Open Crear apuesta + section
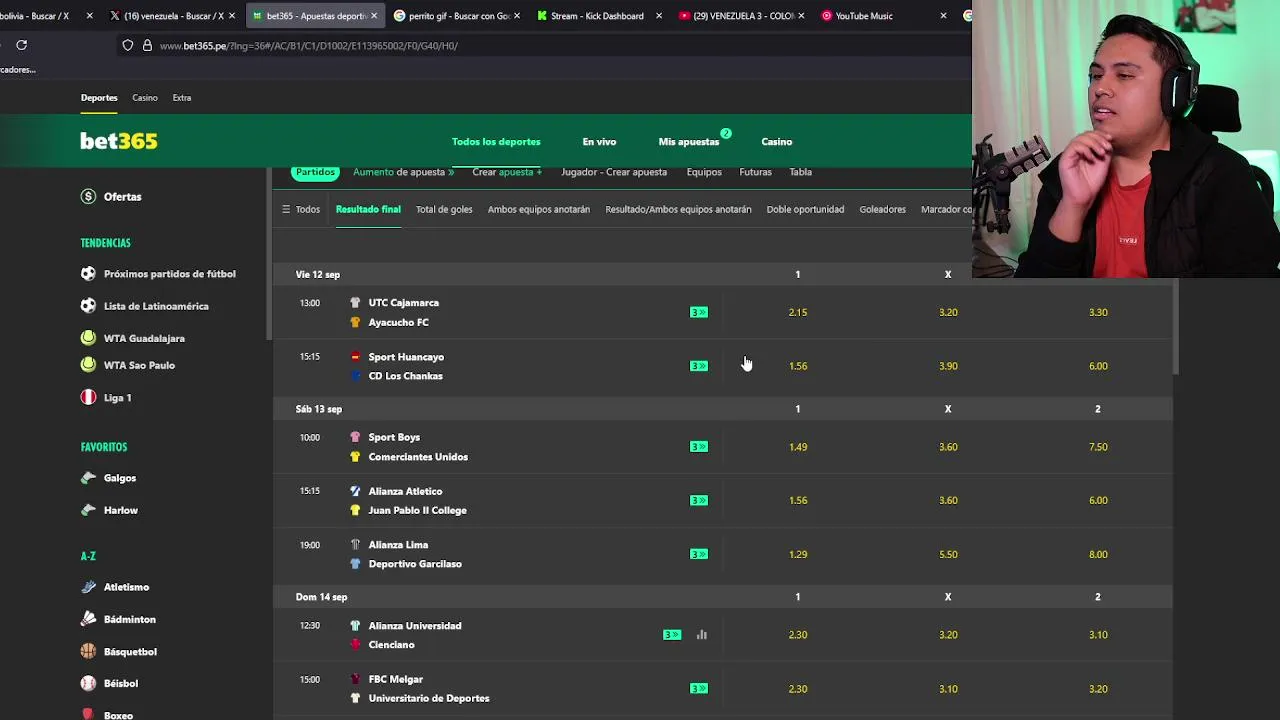Viewport: 1280px width, 720px height. tap(507, 172)
